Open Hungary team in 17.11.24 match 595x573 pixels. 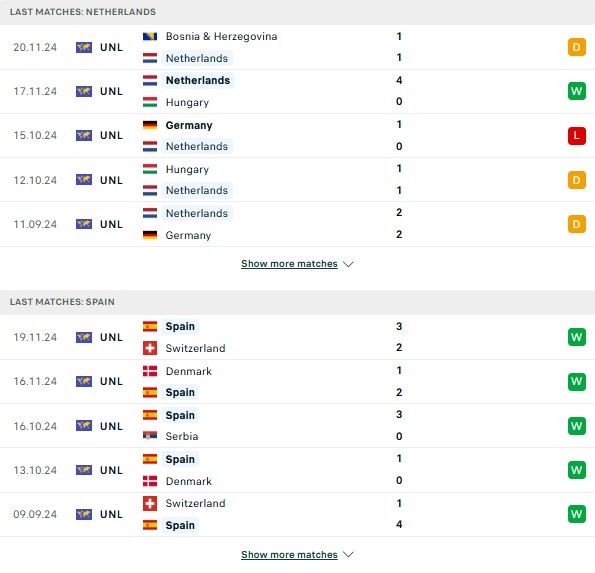[187, 102]
